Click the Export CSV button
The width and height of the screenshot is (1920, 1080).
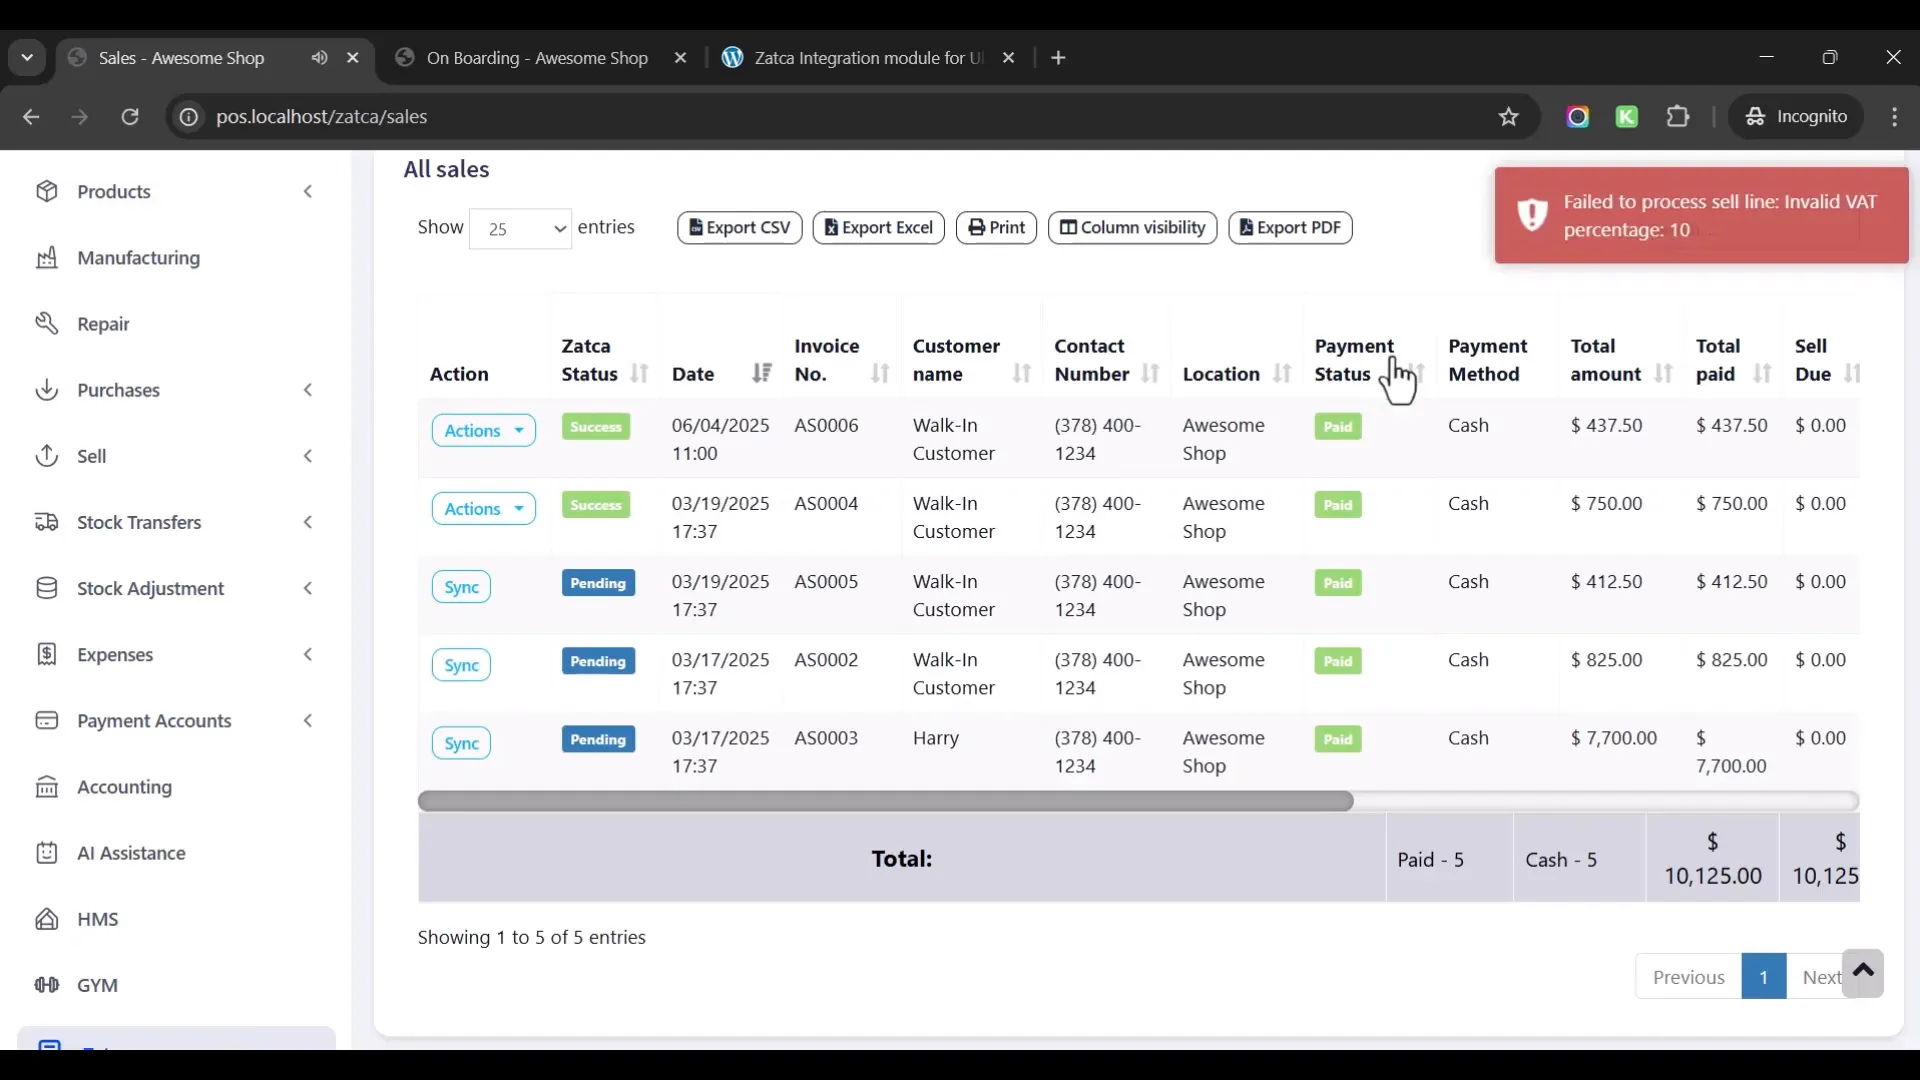point(739,228)
